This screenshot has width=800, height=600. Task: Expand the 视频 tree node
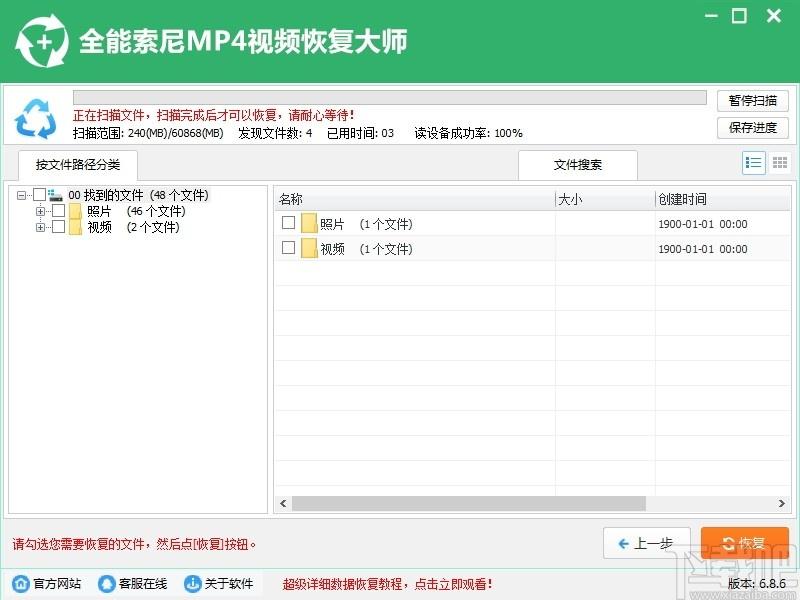(x=40, y=227)
